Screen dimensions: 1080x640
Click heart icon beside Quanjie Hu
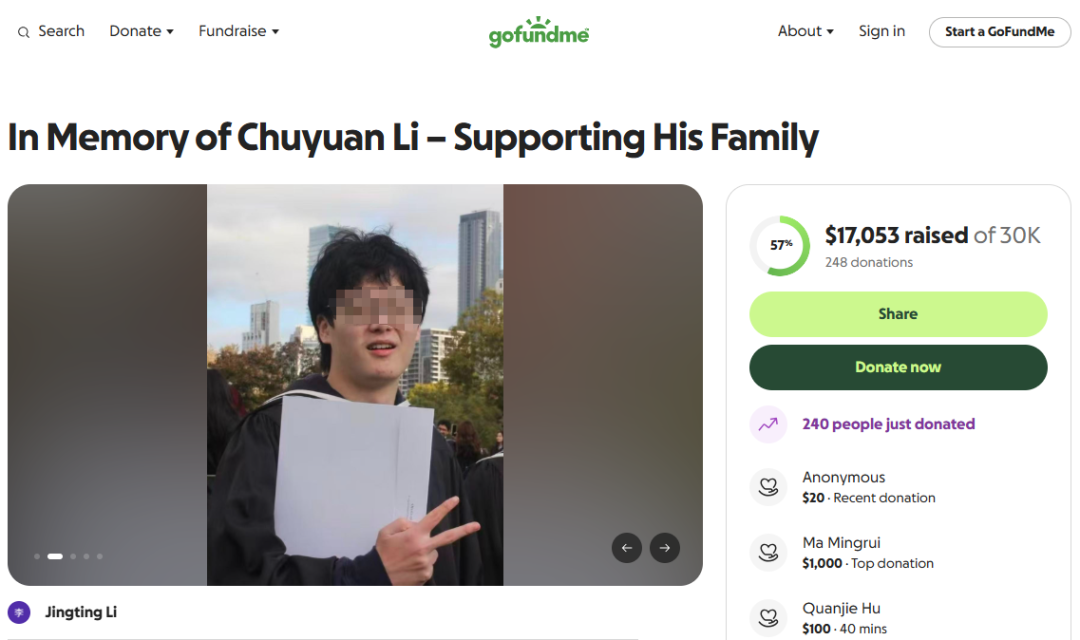click(x=768, y=618)
